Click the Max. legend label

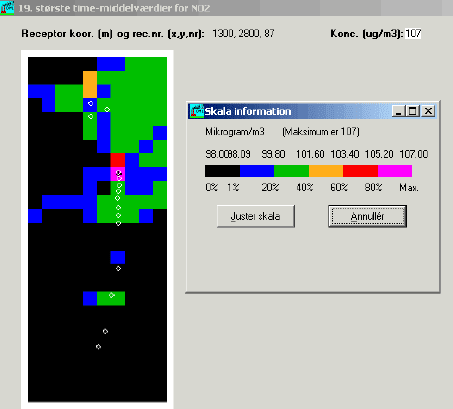click(x=409, y=188)
